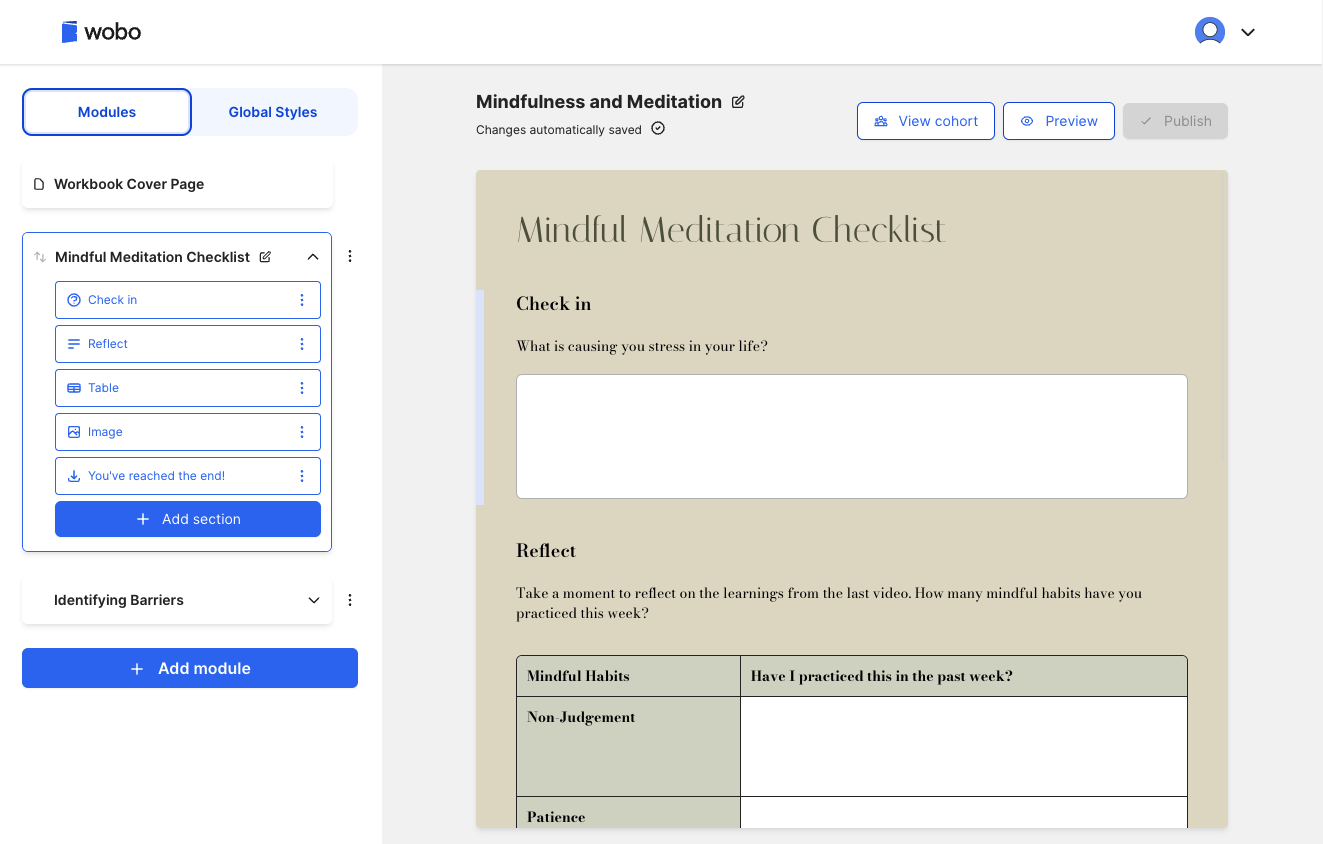Screen dimensions: 1323x844
Task: Select the Check in section
Action: 188,300
